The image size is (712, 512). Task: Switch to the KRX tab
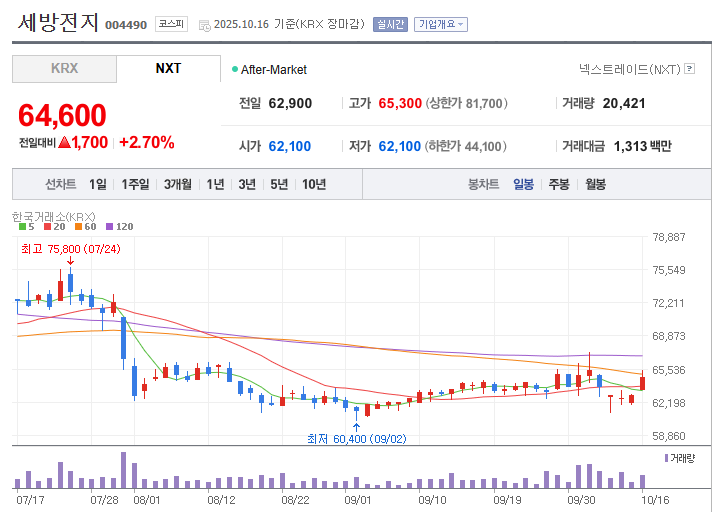point(64,69)
